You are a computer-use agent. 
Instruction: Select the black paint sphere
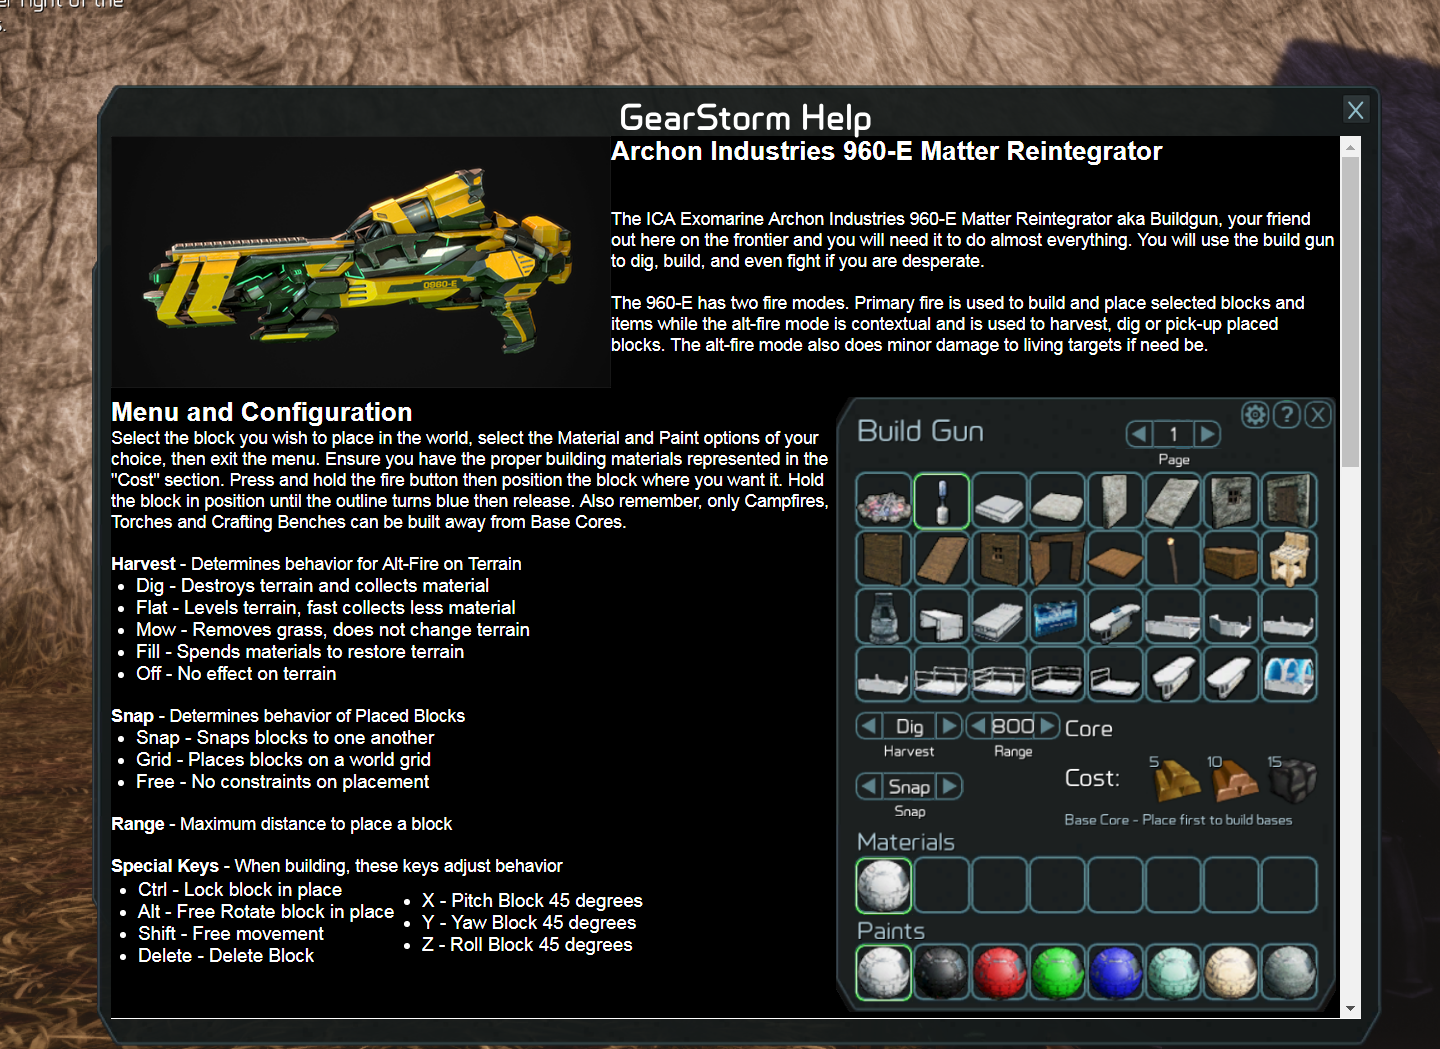tap(942, 972)
